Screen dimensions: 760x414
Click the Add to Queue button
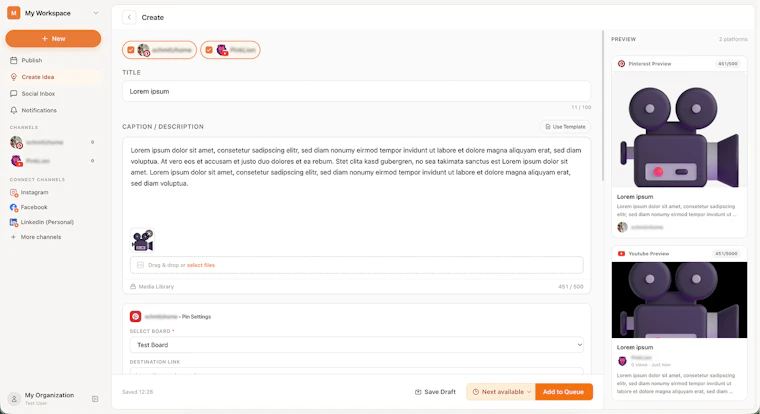pyautogui.click(x=564, y=392)
